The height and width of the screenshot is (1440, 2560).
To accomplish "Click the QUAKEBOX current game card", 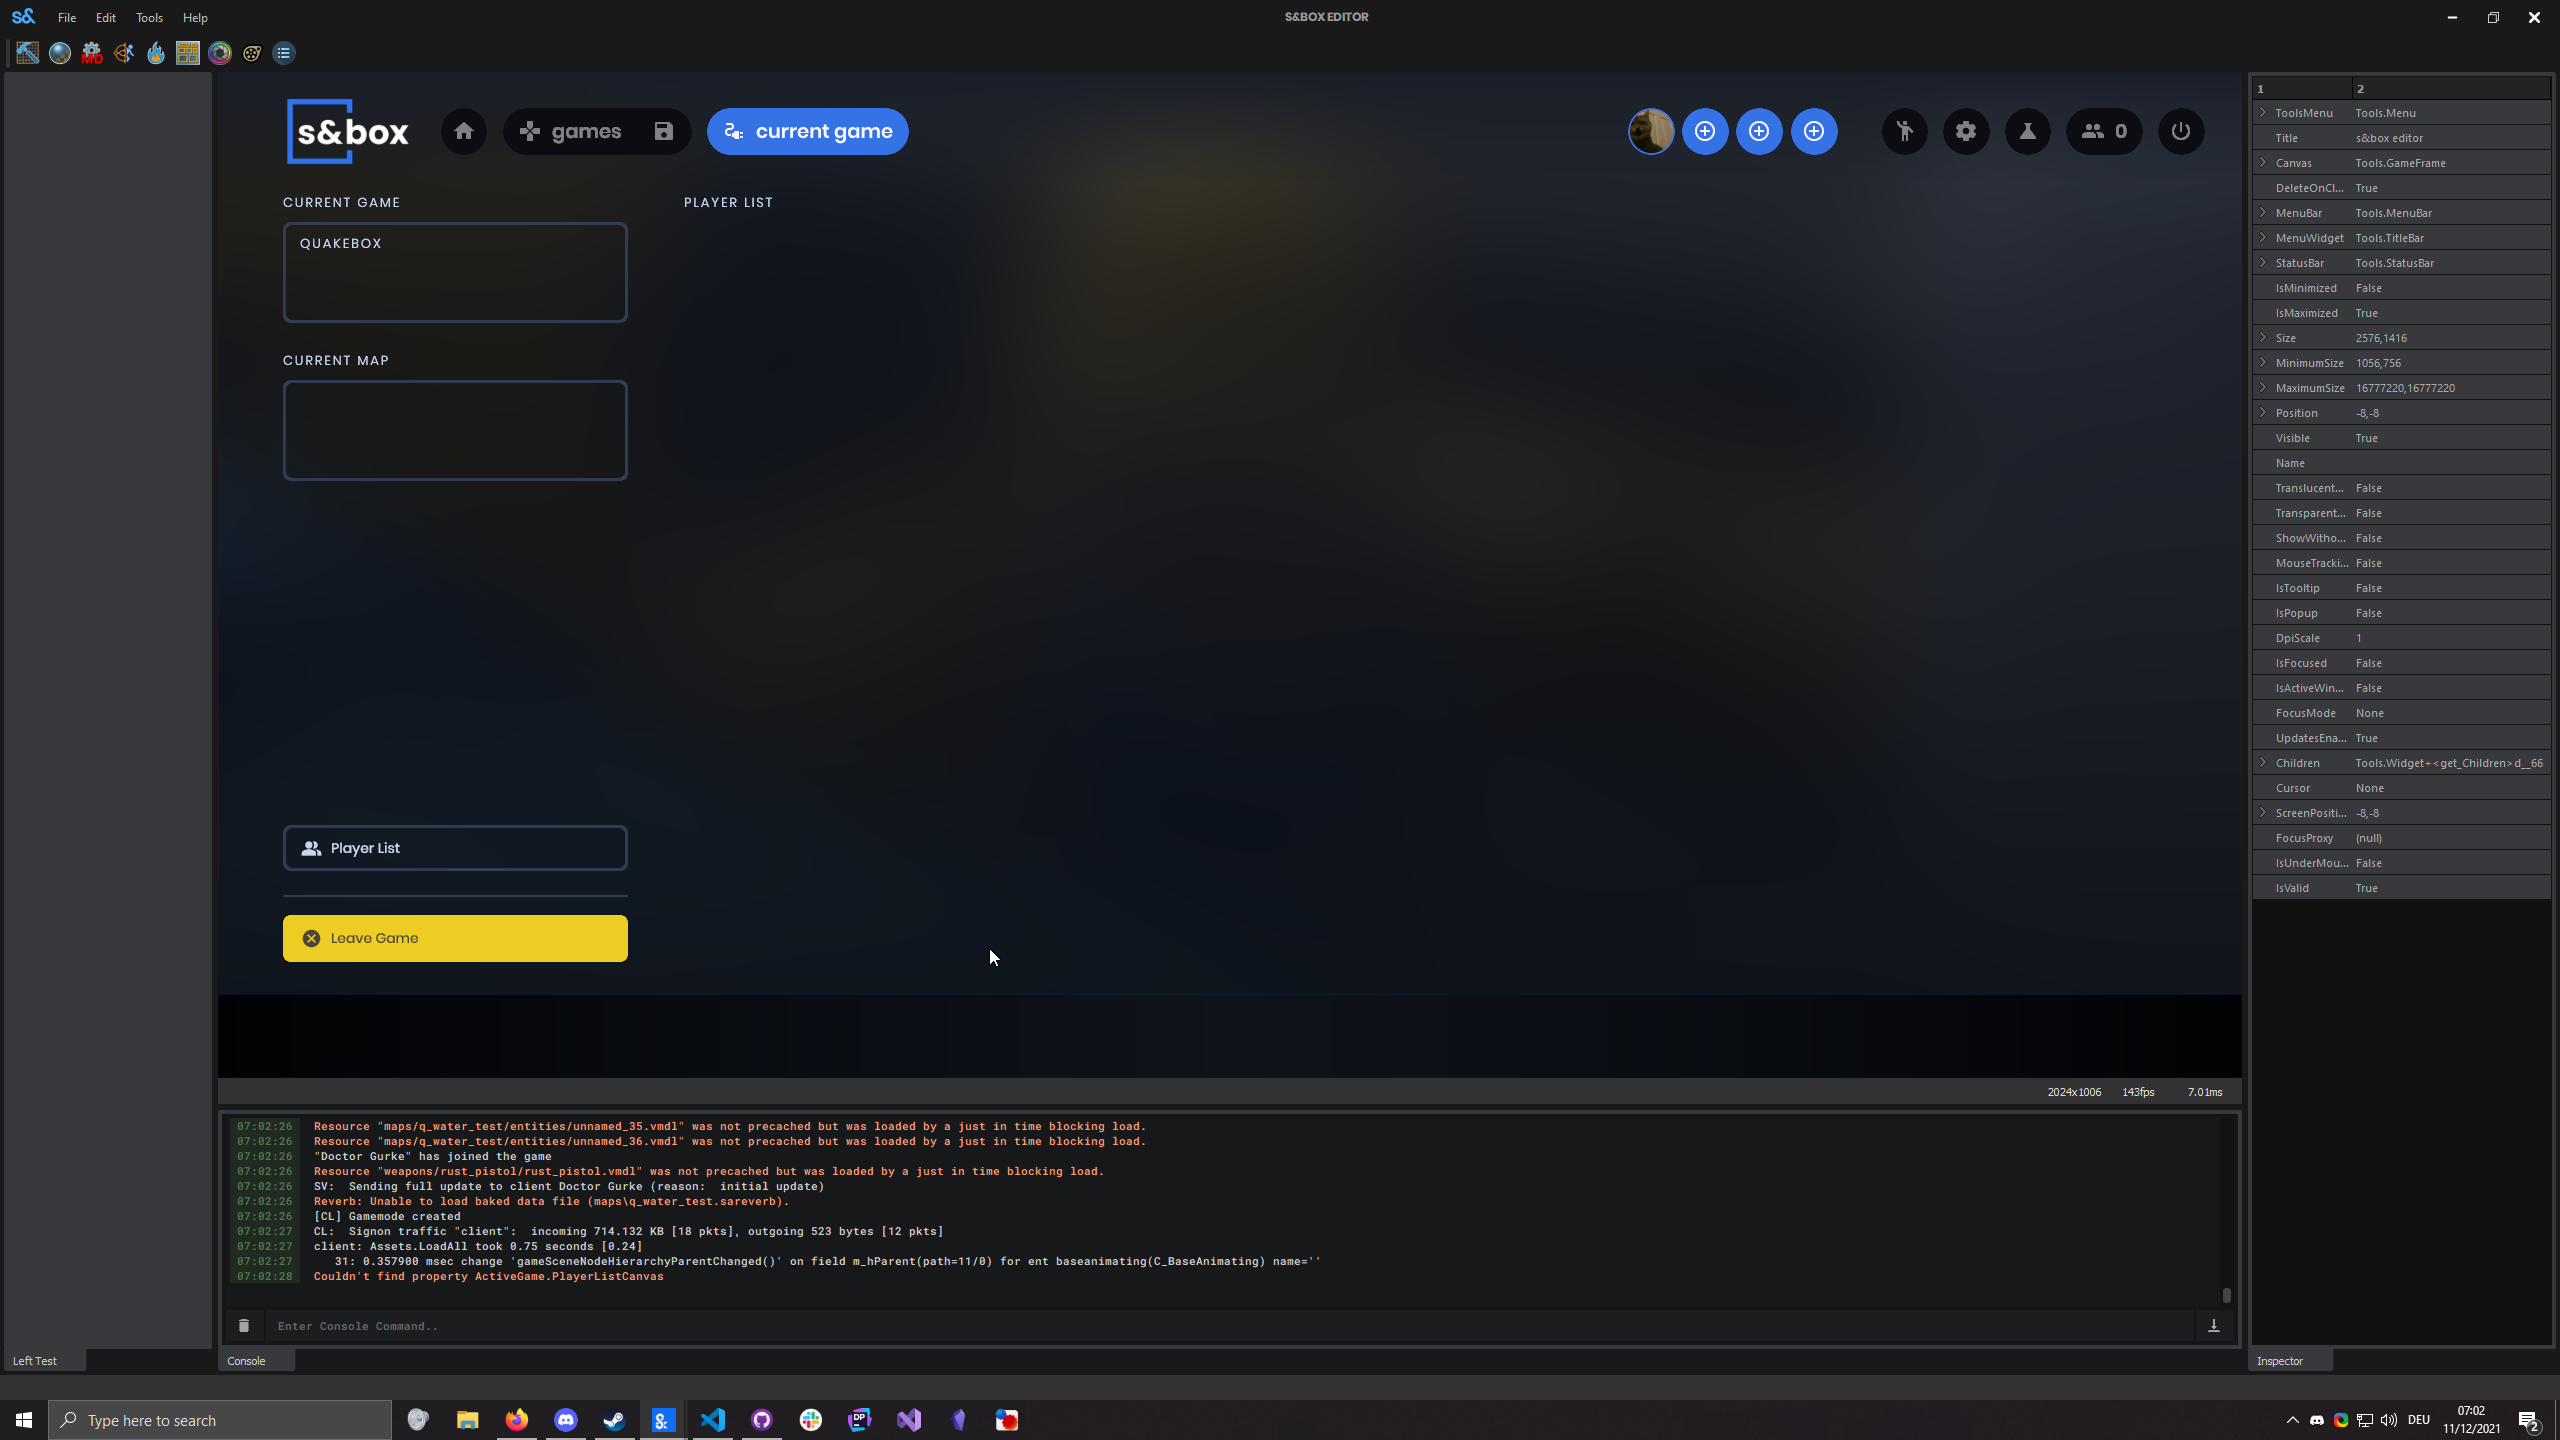I will pyautogui.click(x=455, y=272).
